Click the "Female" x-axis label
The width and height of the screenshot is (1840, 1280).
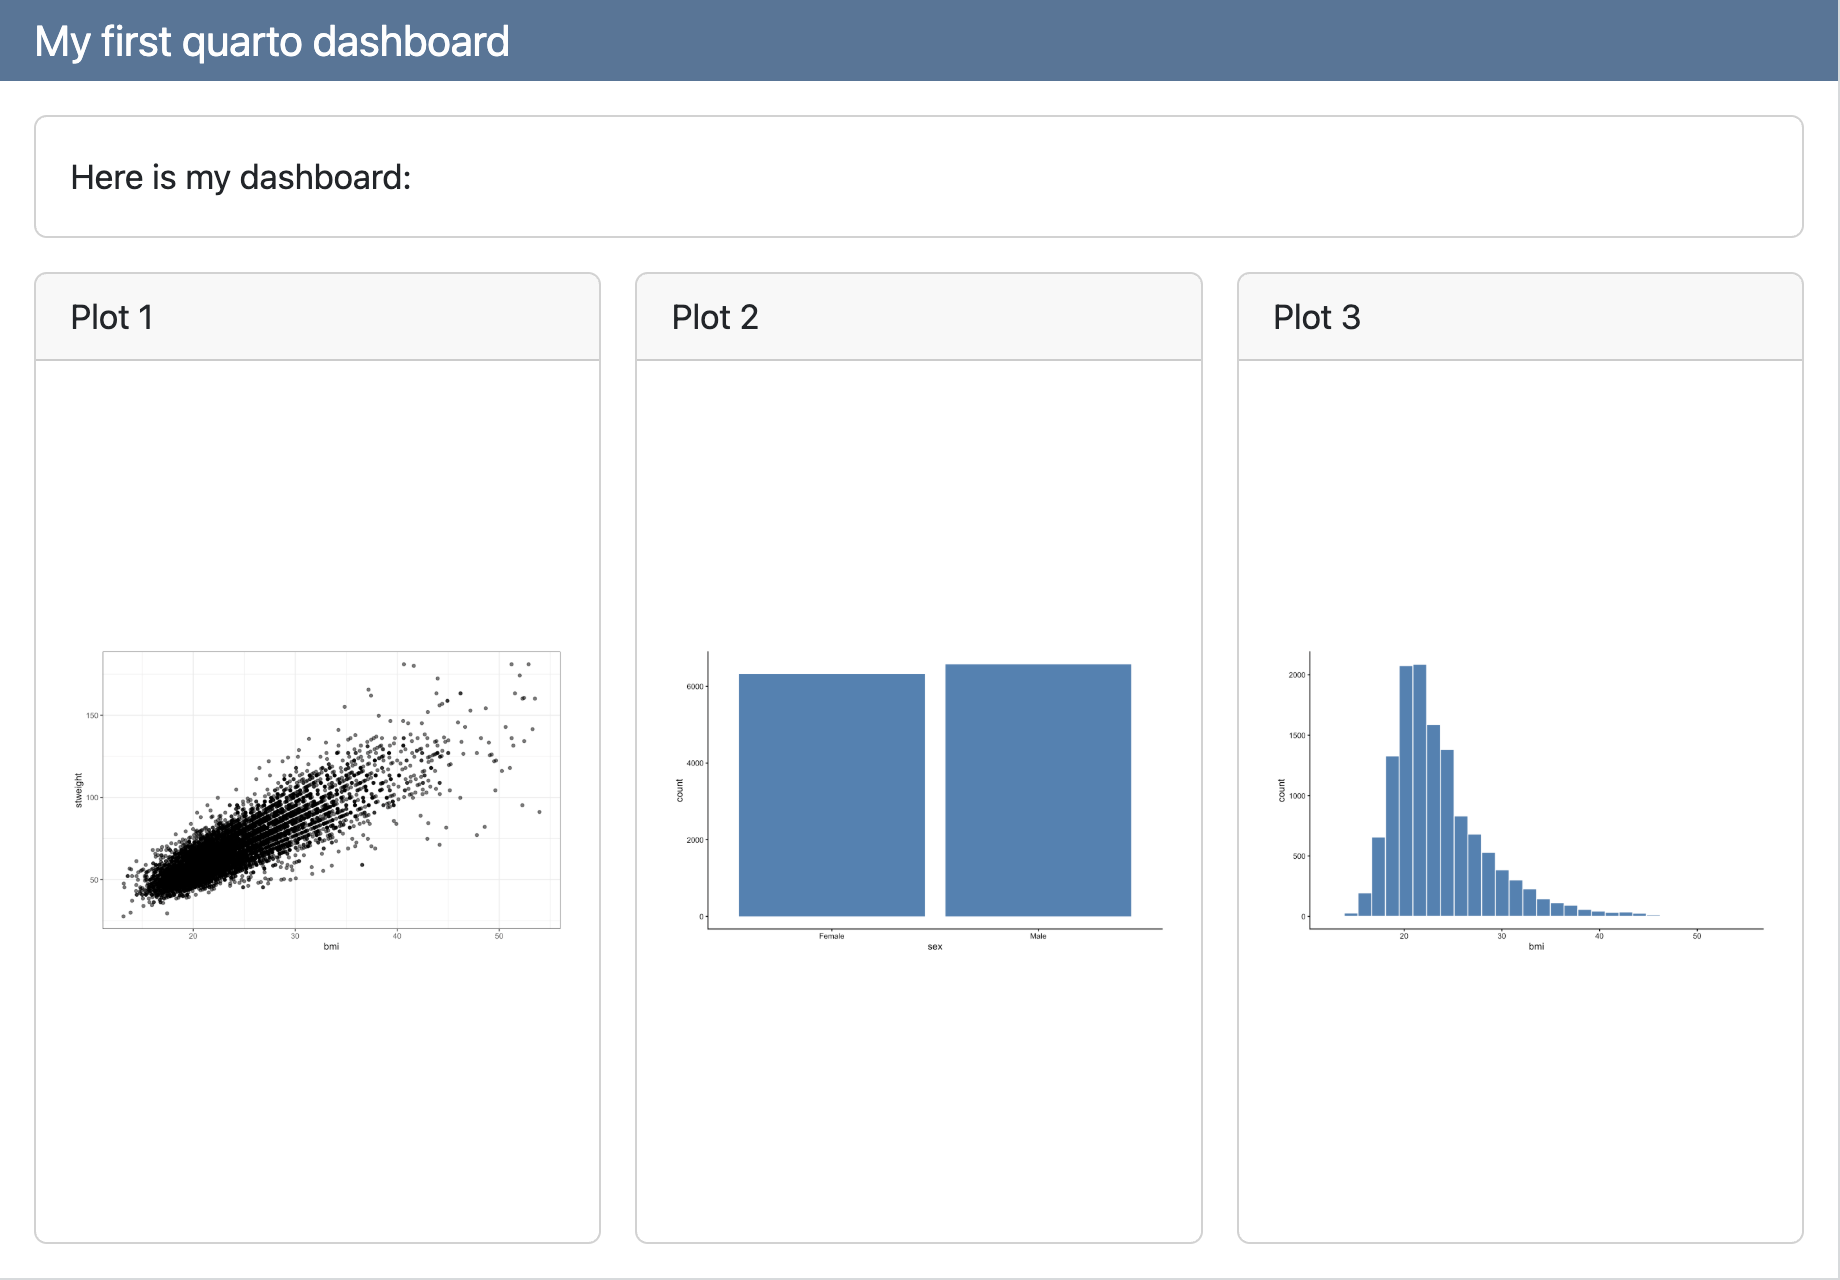[x=831, y=937]
